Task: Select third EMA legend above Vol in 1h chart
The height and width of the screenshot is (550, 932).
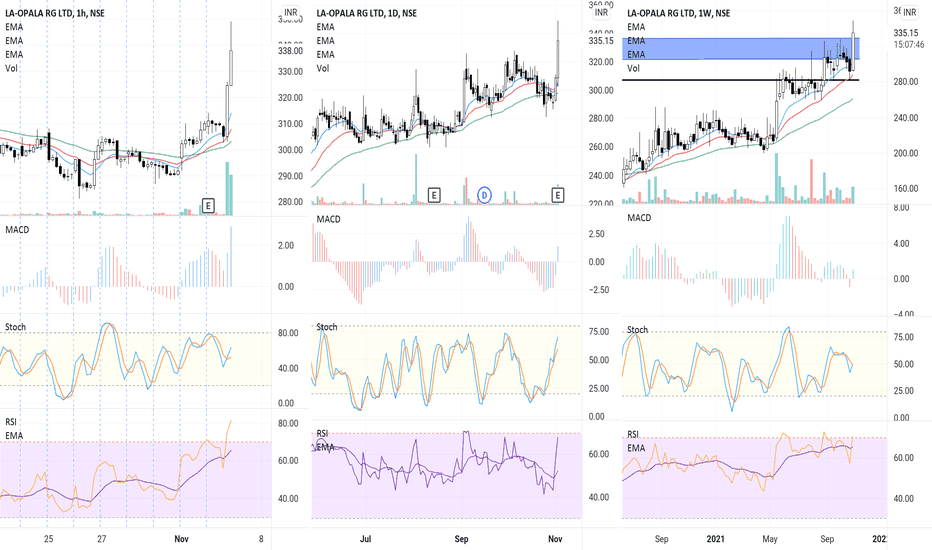Action: point(14,54)
